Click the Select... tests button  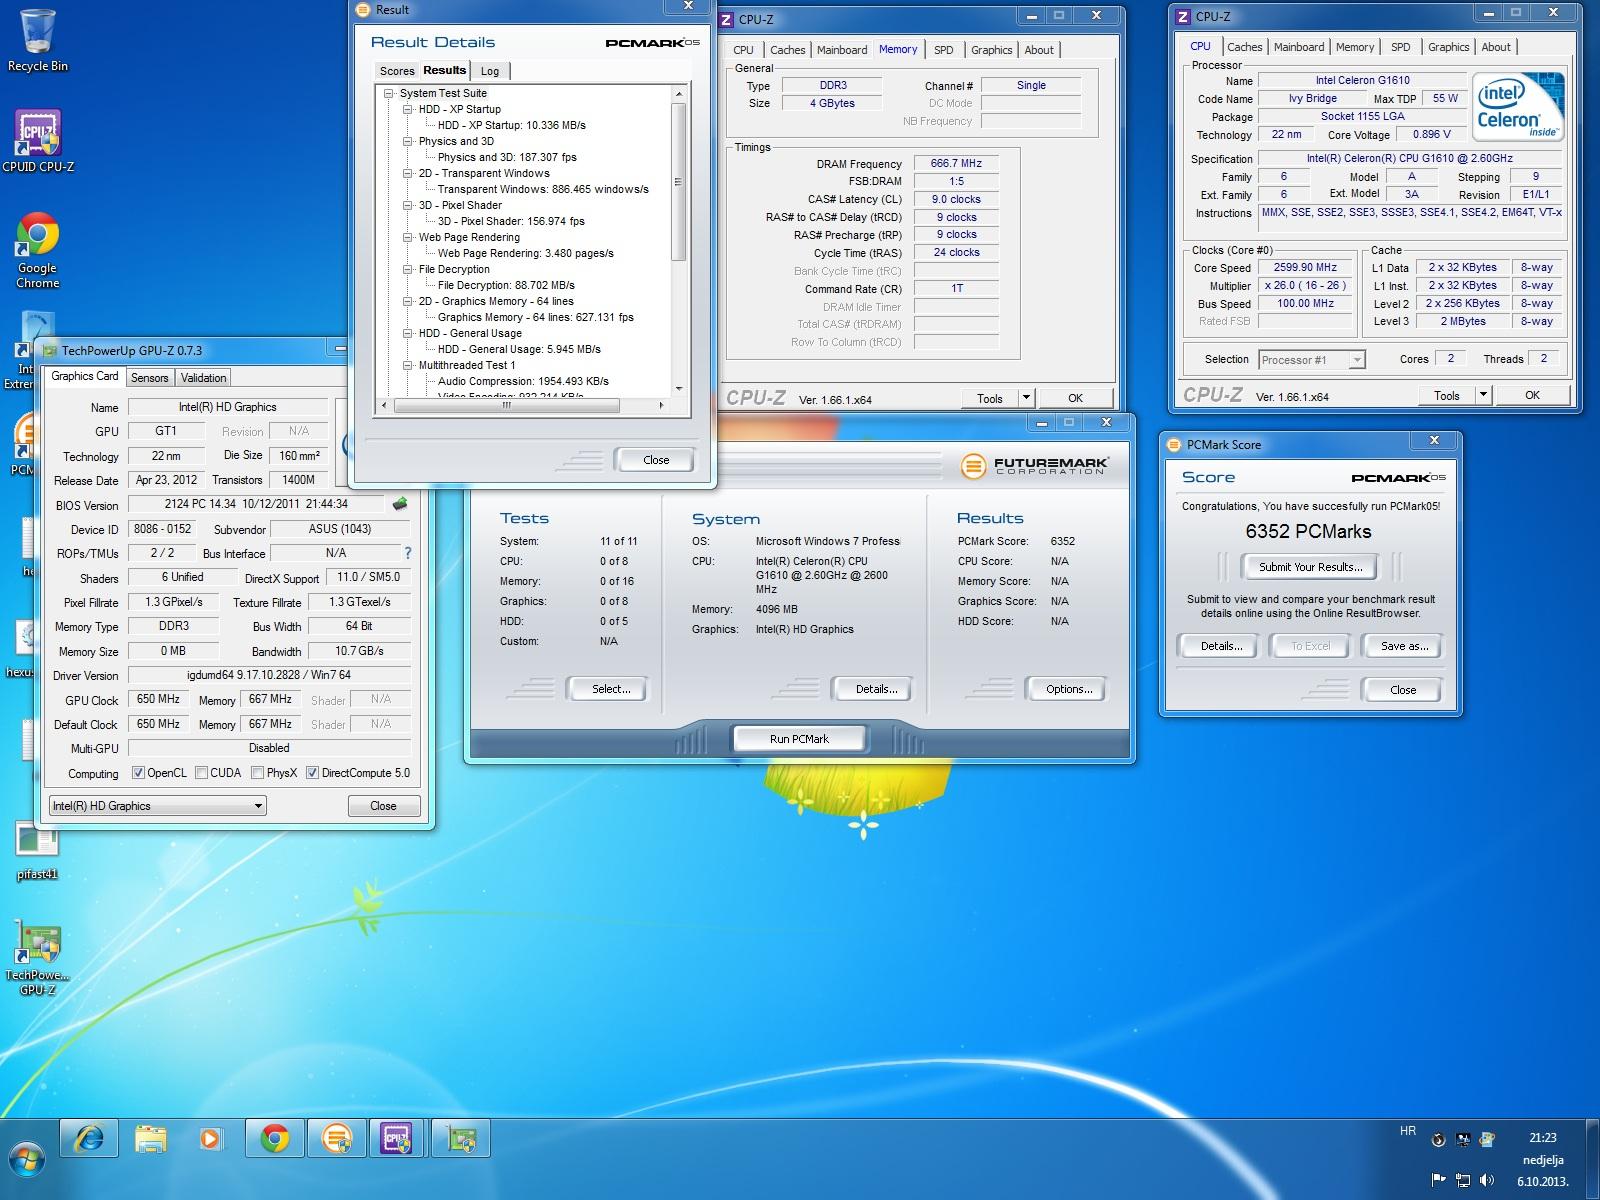click(x=610, y=689)
